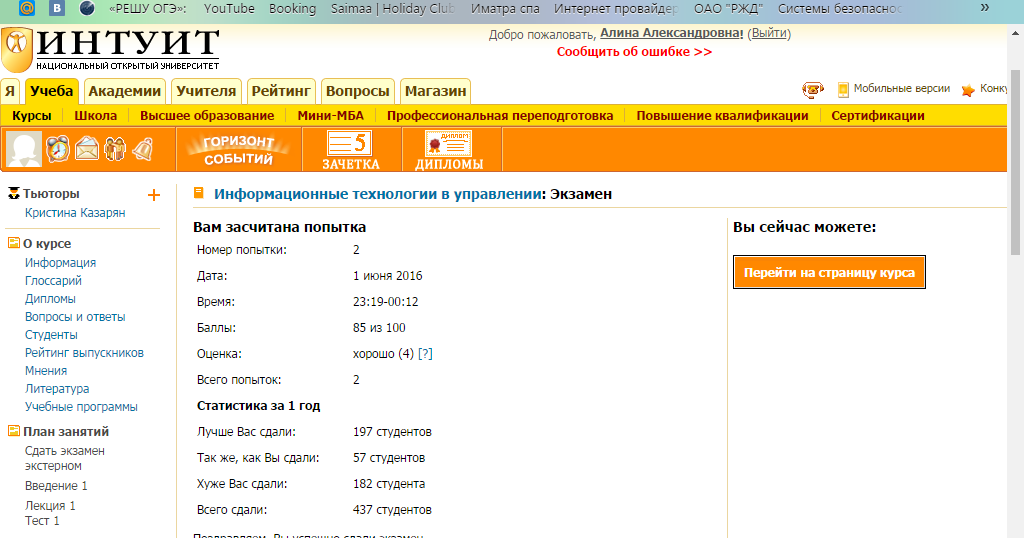Select Профессиональная переподготовка submenu item
The image size is (1024, 538).
(500, 116)
